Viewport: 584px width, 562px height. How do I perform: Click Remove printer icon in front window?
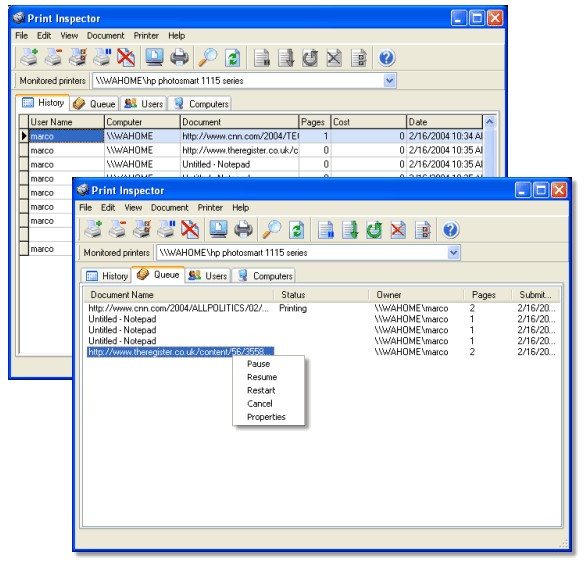click(117, 229)
